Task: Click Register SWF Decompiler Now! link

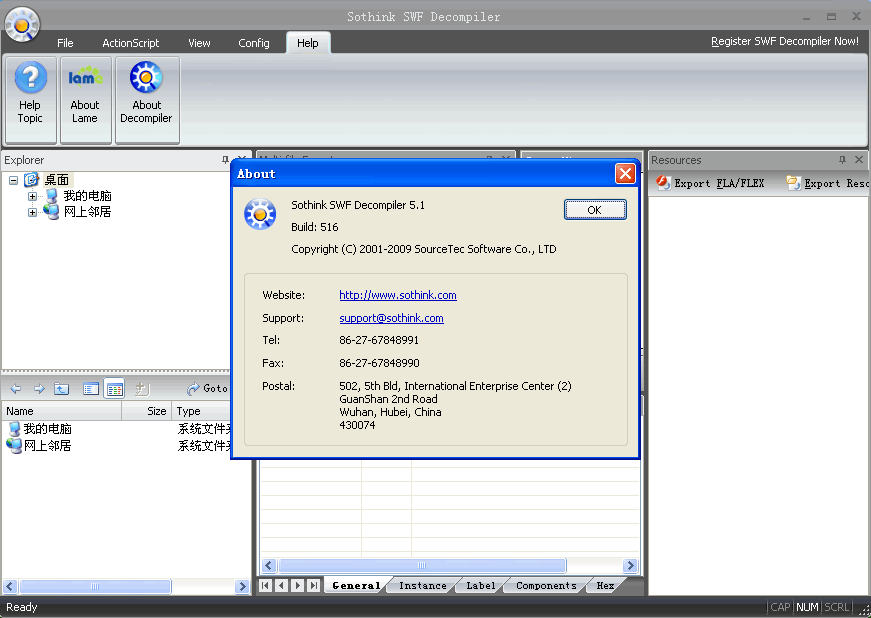Action: point(785,41)
